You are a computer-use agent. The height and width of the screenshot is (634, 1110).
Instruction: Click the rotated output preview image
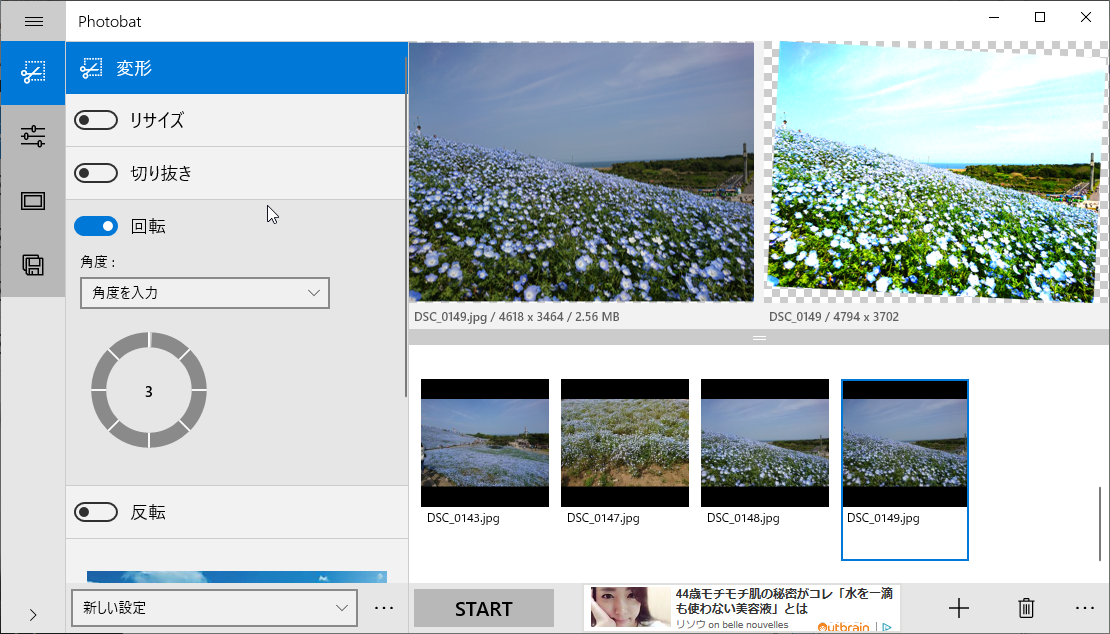point(937,172)
